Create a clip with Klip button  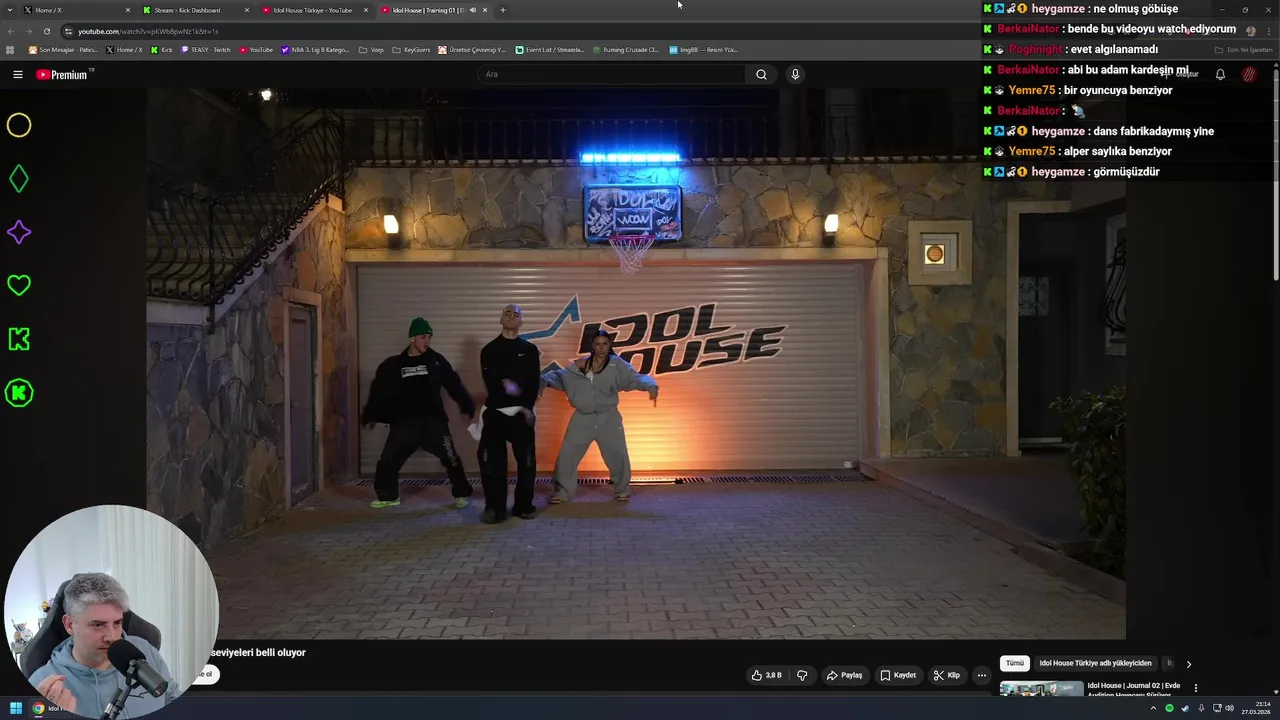(946, 675)
